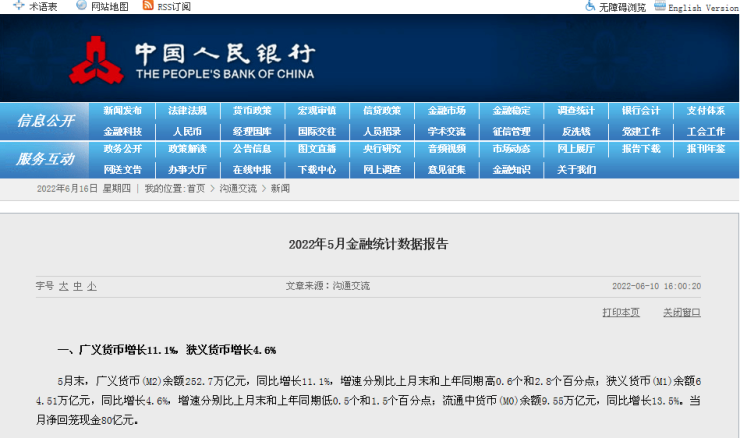This screenshot has width=740, height=438.
Task: Open the 学术交流 menu item
Action: tap(446, 131)
